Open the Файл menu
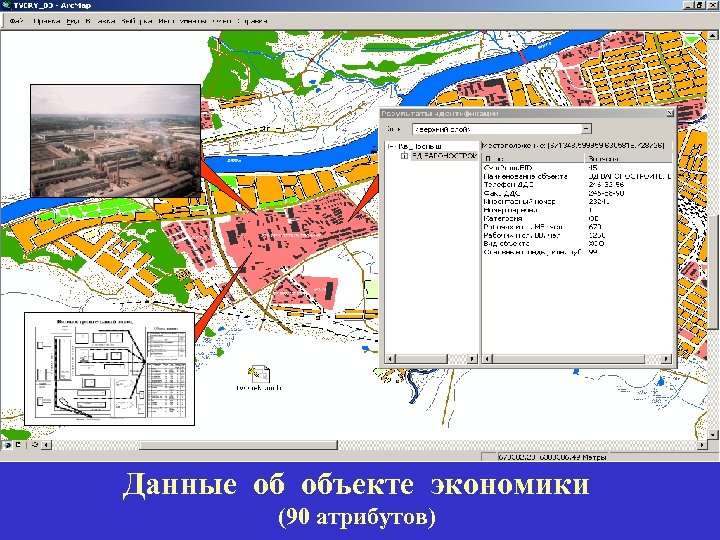720x540 pixels. point(16,21)
